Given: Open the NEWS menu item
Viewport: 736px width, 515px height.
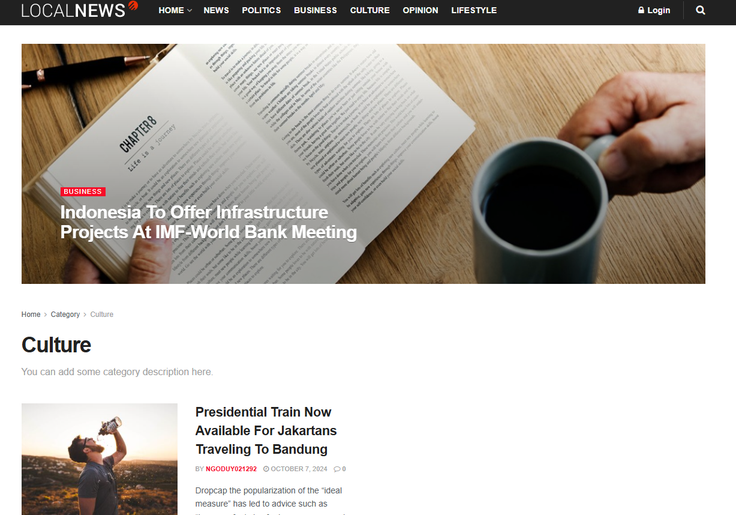Looking at the screenshot, I should tap(216, 10).
